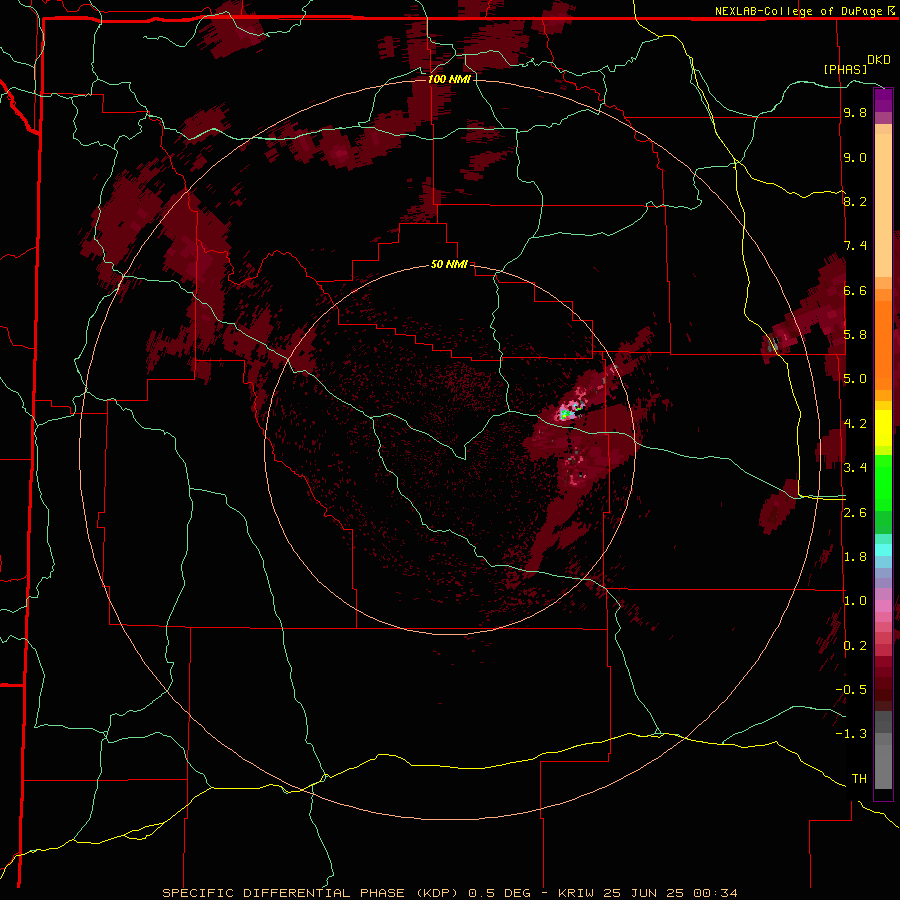Viewport: 900px width, 900px height.
Task: Pick the purple segment at the scale top
Action: click(x=883, y=101)
